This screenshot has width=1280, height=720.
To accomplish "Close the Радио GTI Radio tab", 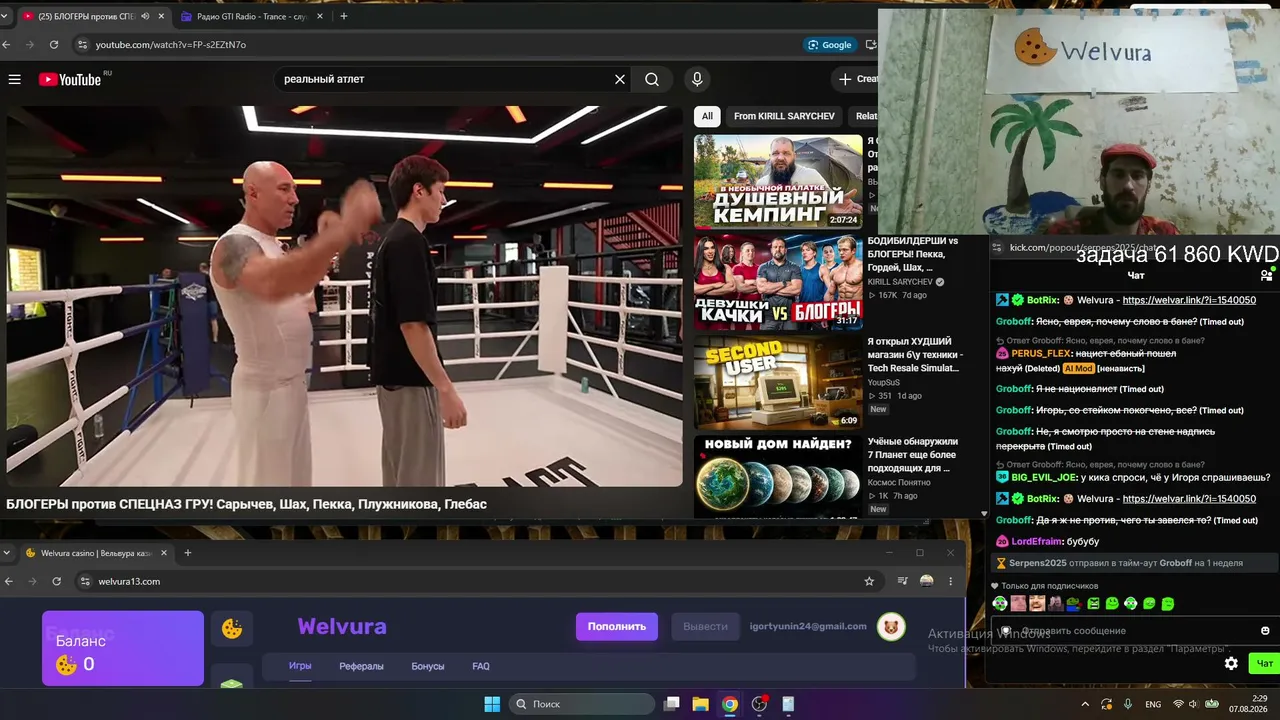I will 318,16.
